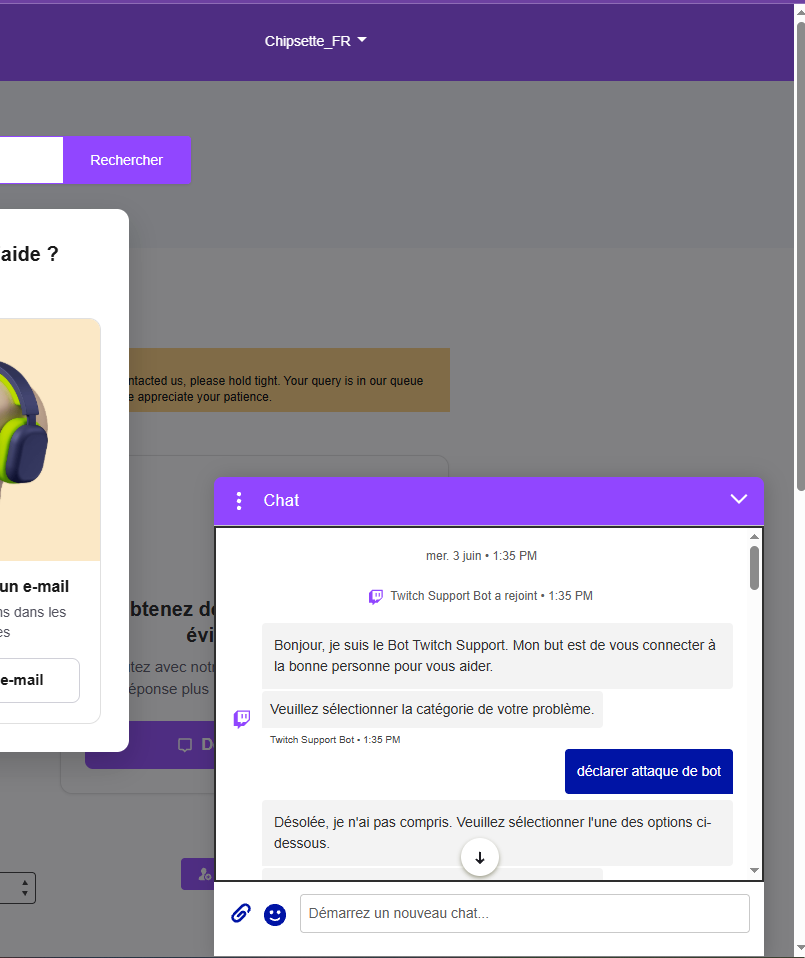This screenshot has width=805, height=958.
Task: Open the Chipsette_FR account dropdown
Action: click(315, 41)
